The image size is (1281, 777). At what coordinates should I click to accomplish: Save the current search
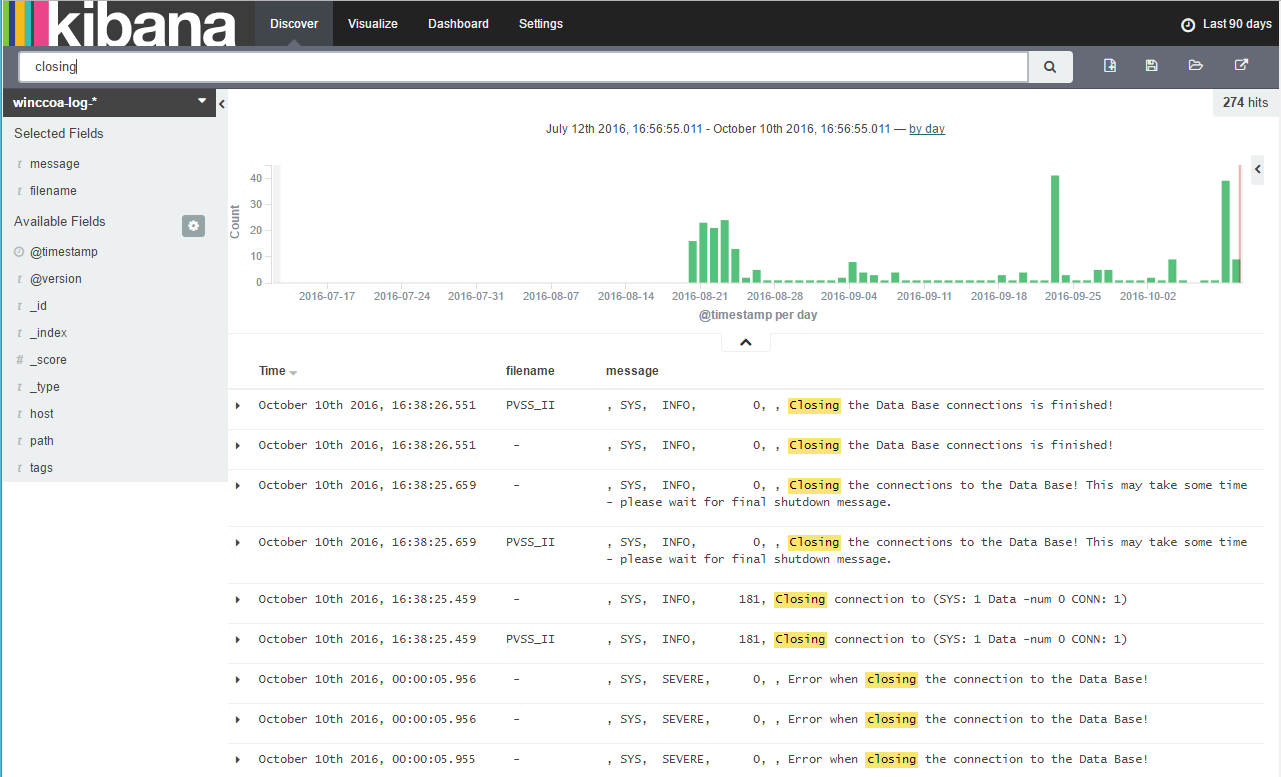click(x=1152, y=66)
